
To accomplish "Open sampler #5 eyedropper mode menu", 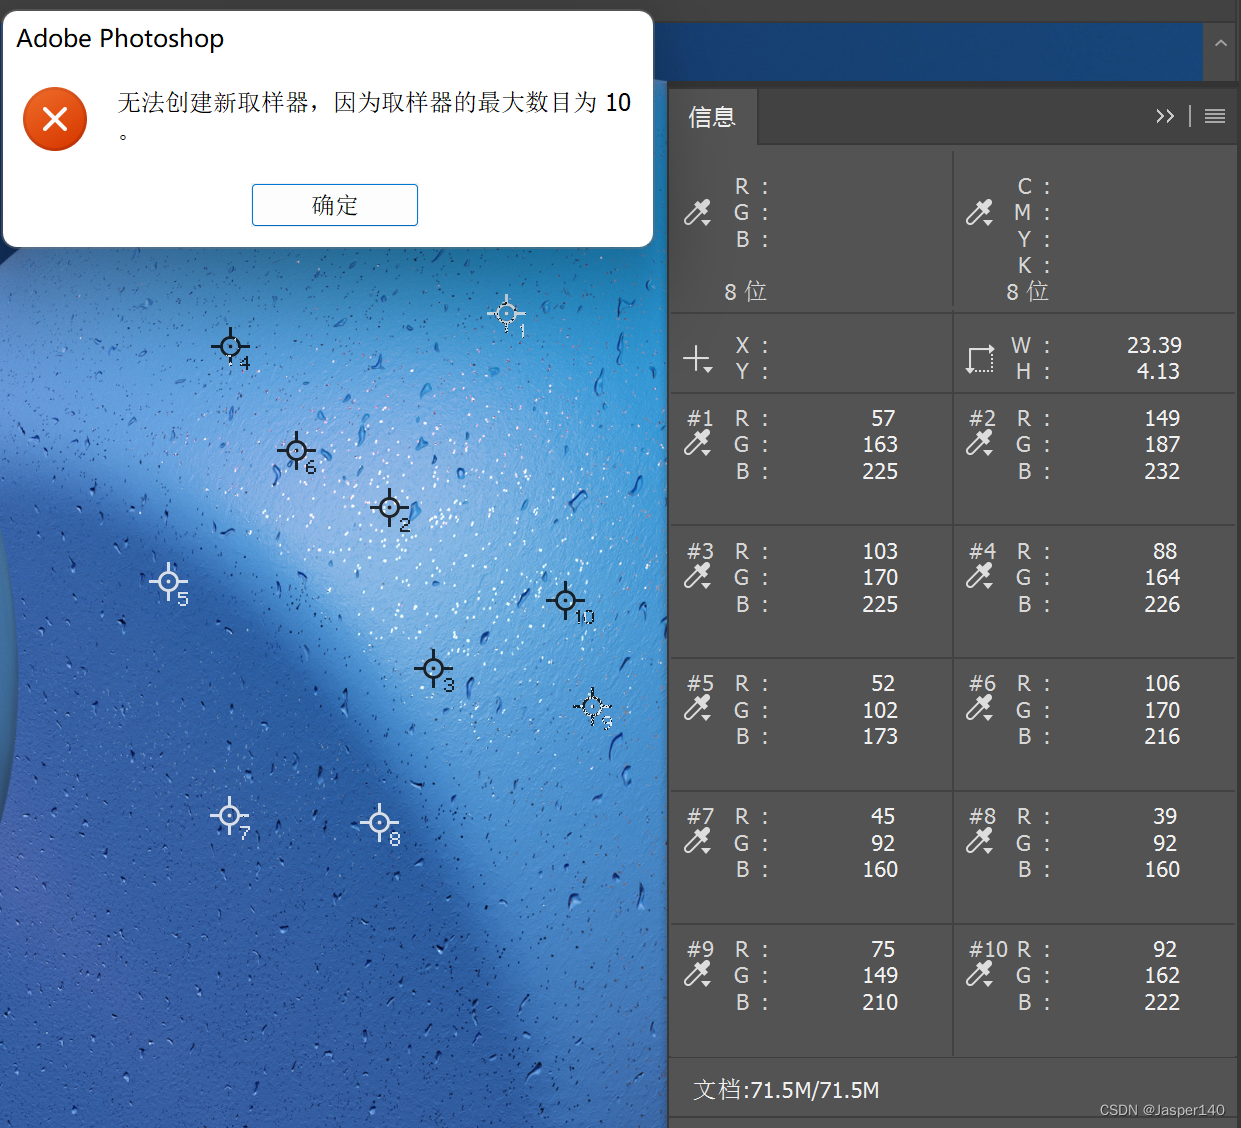I will tap(698, 708).
